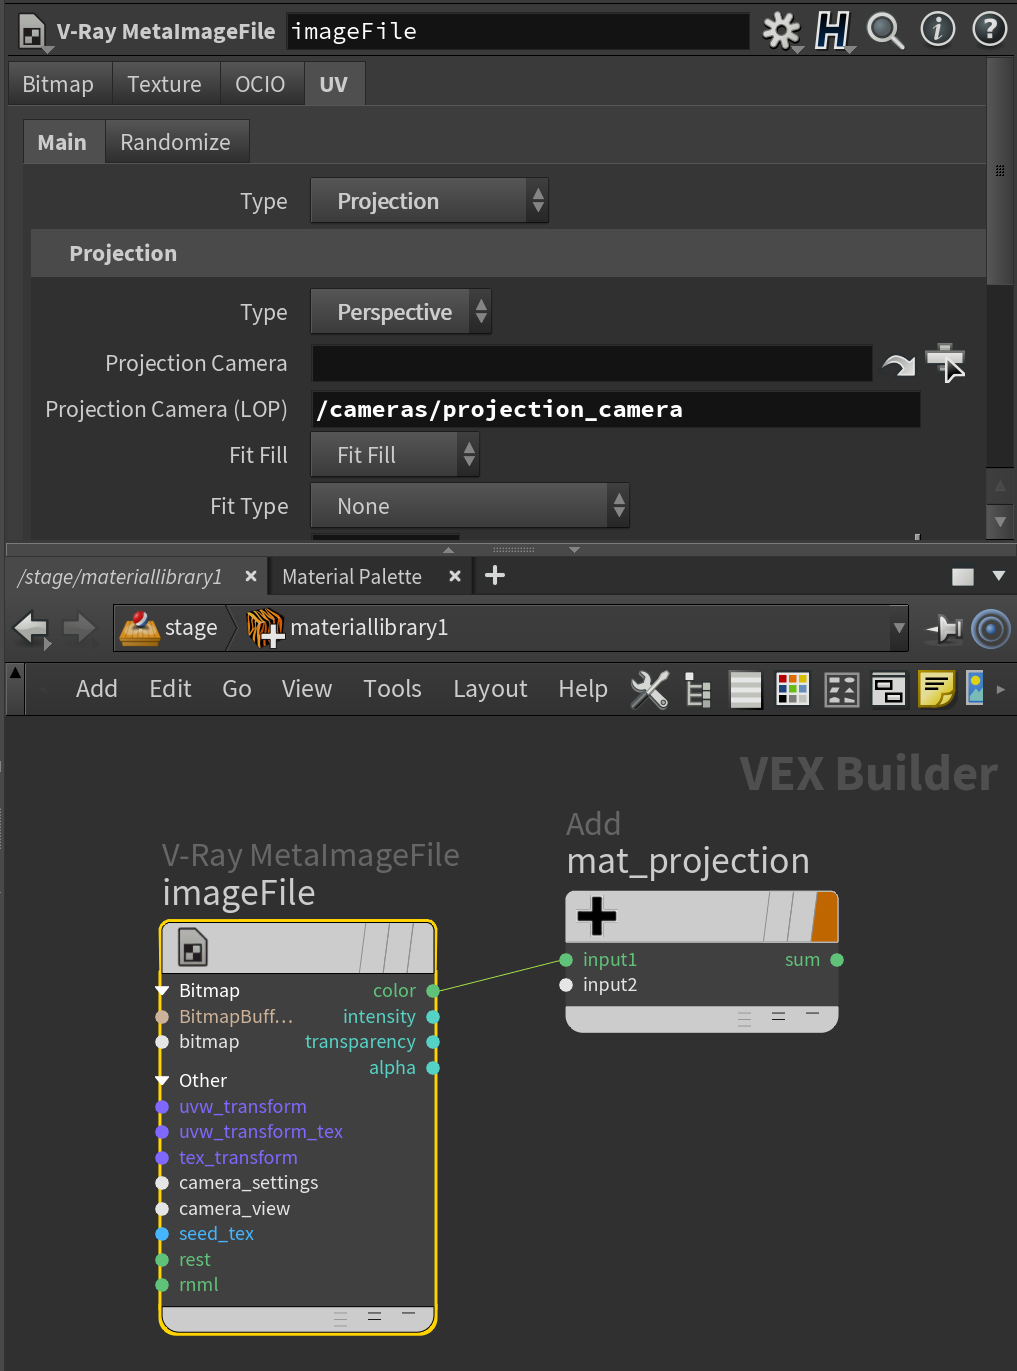Image resolution: width=1017 pixels, height=1371 pixels.
Task: Select the UV tab
Action: [x=334, y=84]
